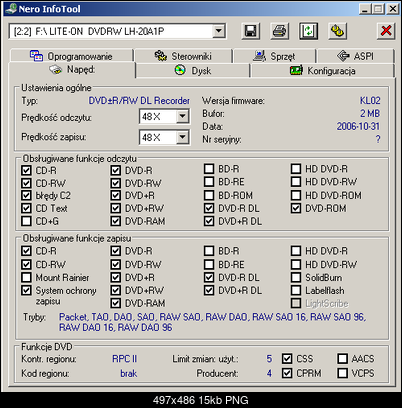Switch to the Sterowniki tab
The width and height of the screenshot is (402, 408).
click(x=183, y=56)
